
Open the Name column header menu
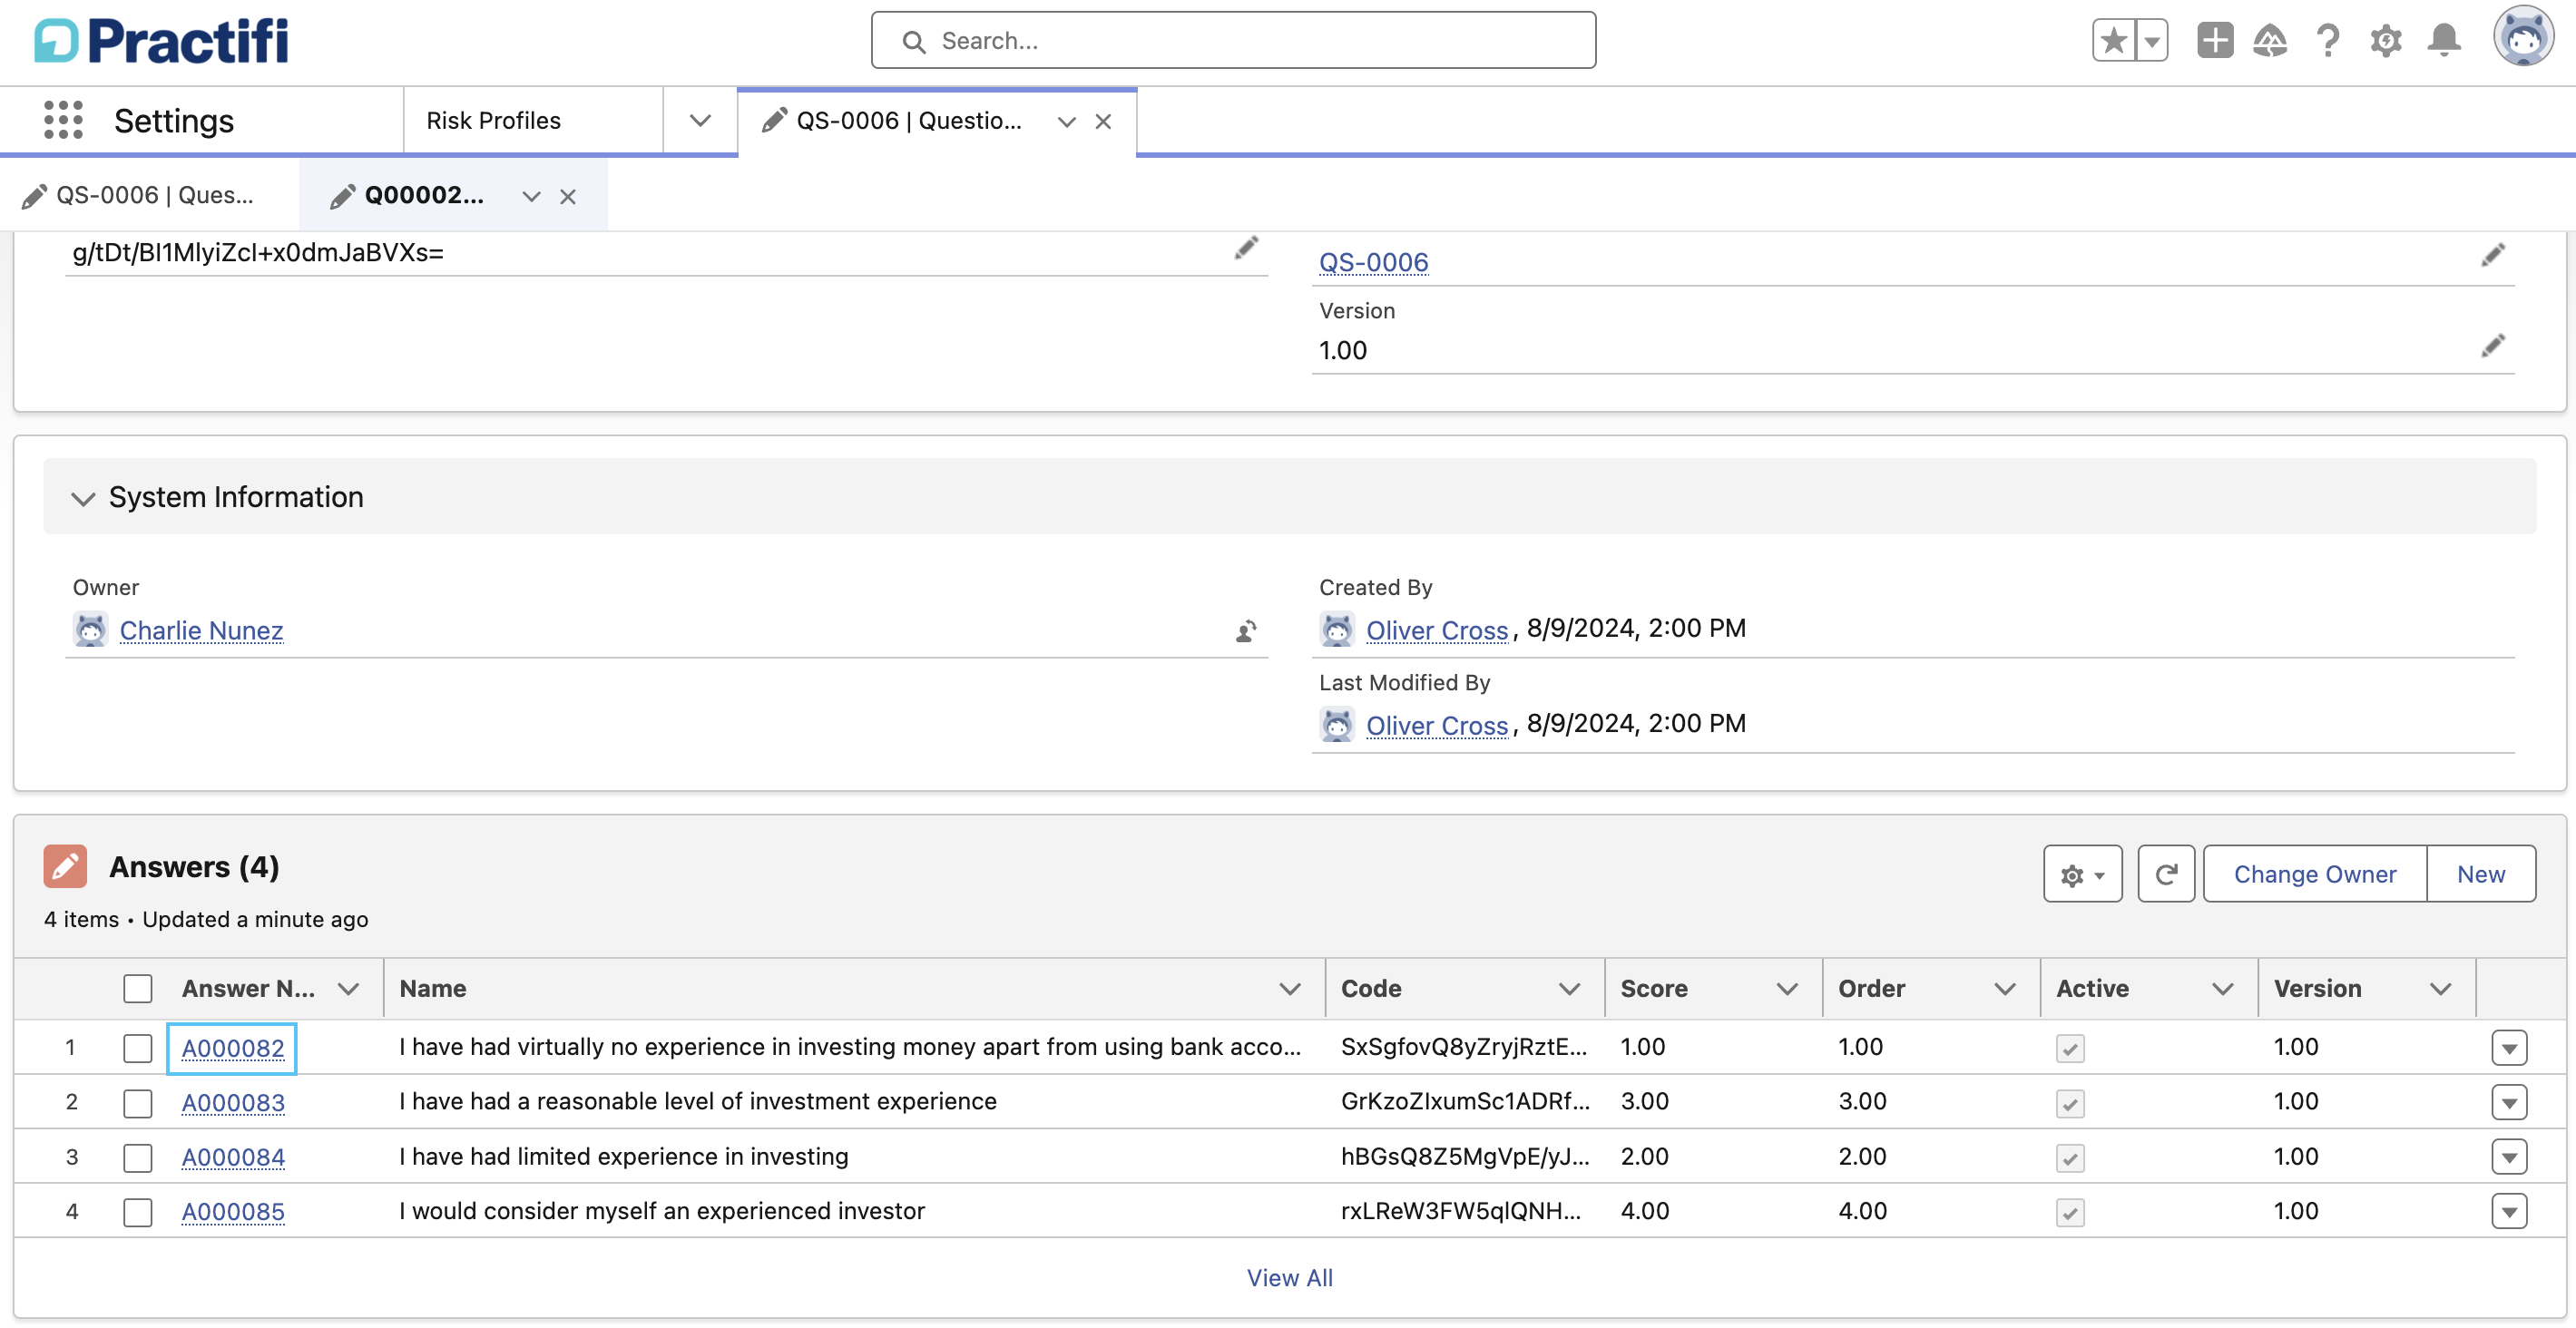click(1290, 989)
